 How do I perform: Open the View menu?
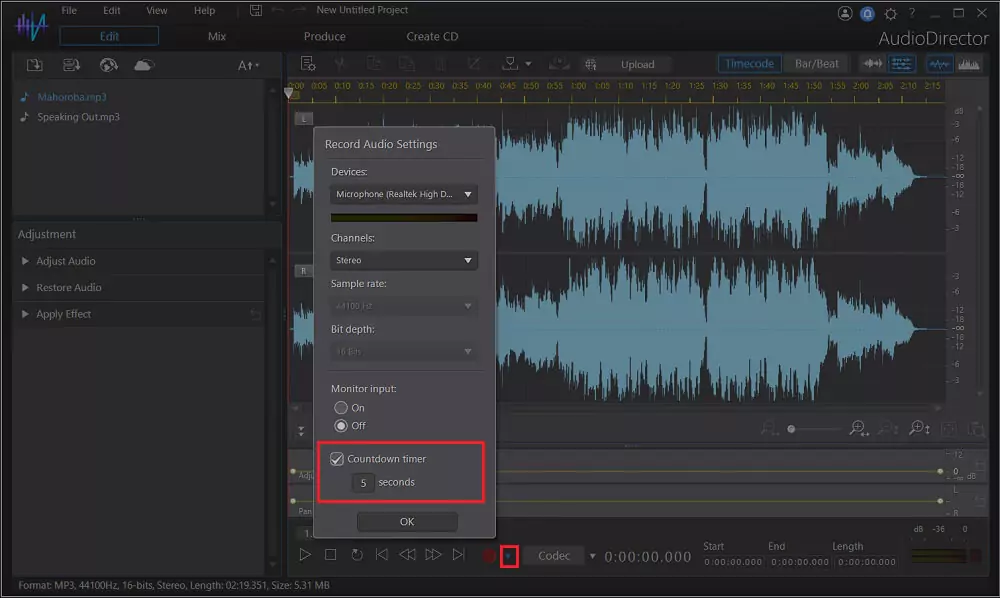tap(156, 10)
